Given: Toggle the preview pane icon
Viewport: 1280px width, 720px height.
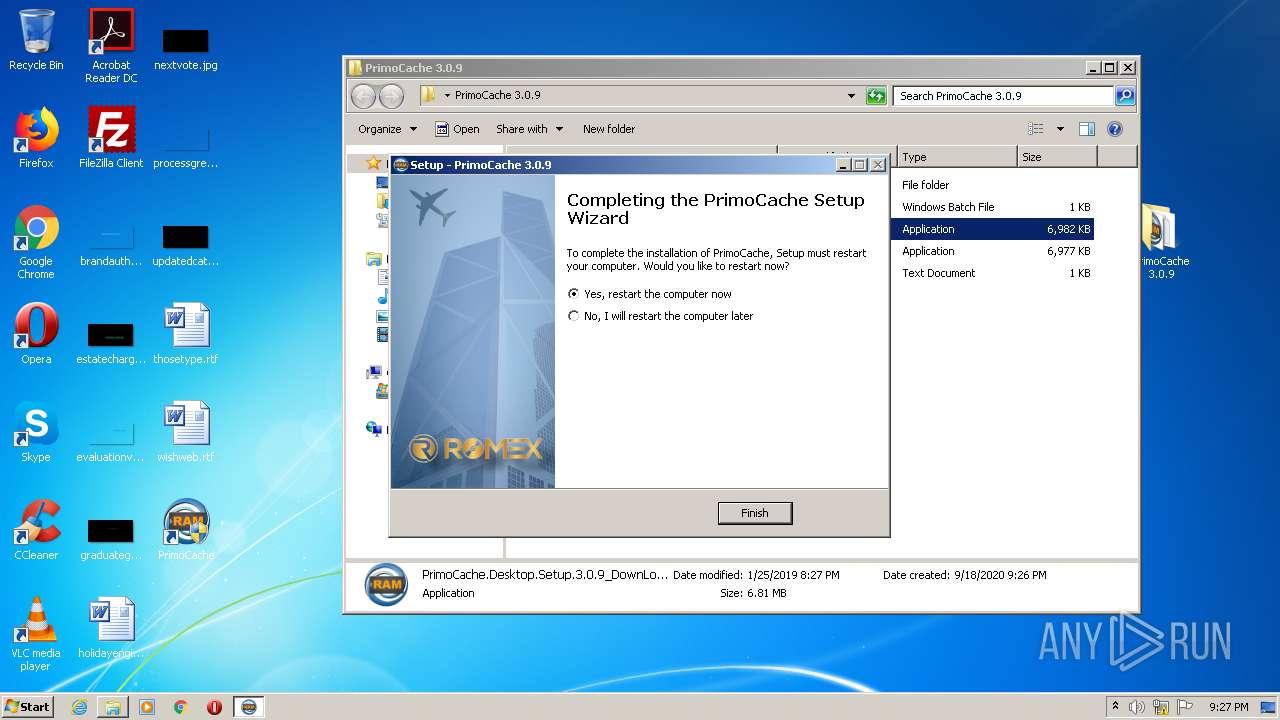Looking at the screenshot, I should [x=1087, y=129].
